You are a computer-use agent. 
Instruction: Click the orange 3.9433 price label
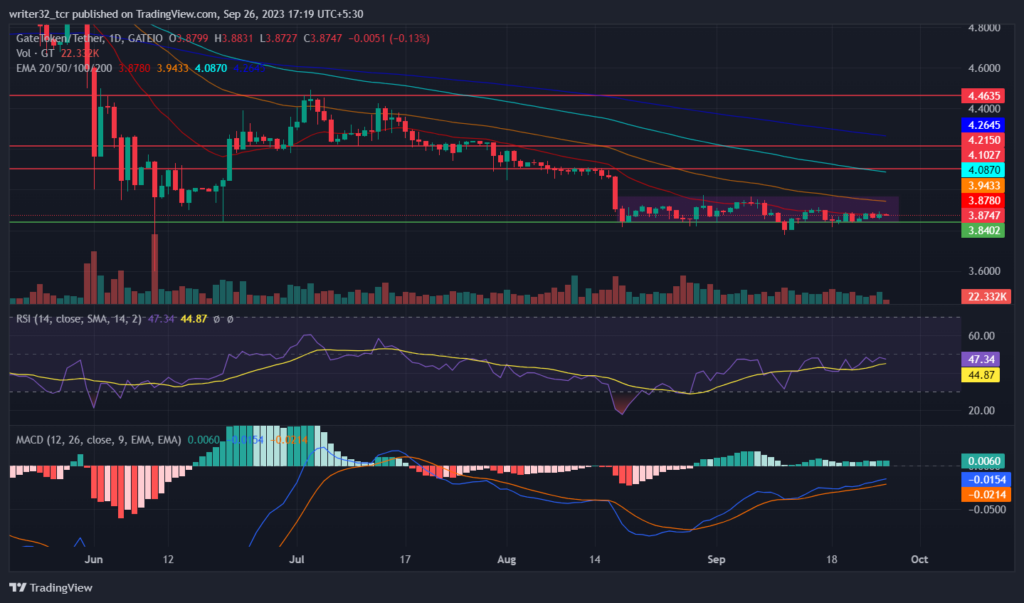pyautogui.click(x=984, y=186)
